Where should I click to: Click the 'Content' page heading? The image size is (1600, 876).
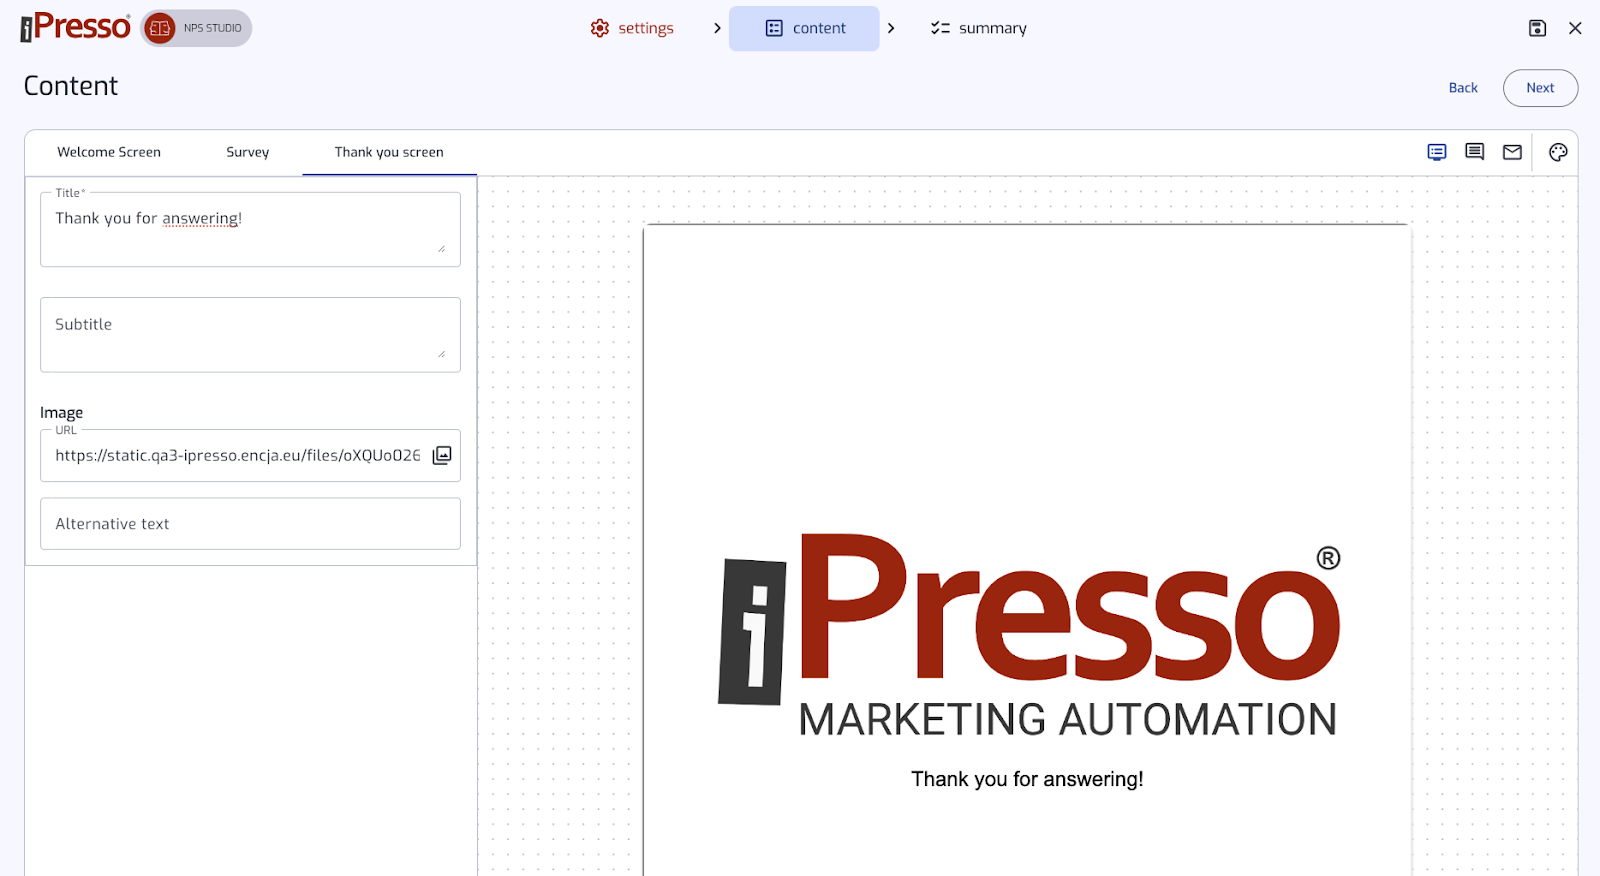point(71,86)
